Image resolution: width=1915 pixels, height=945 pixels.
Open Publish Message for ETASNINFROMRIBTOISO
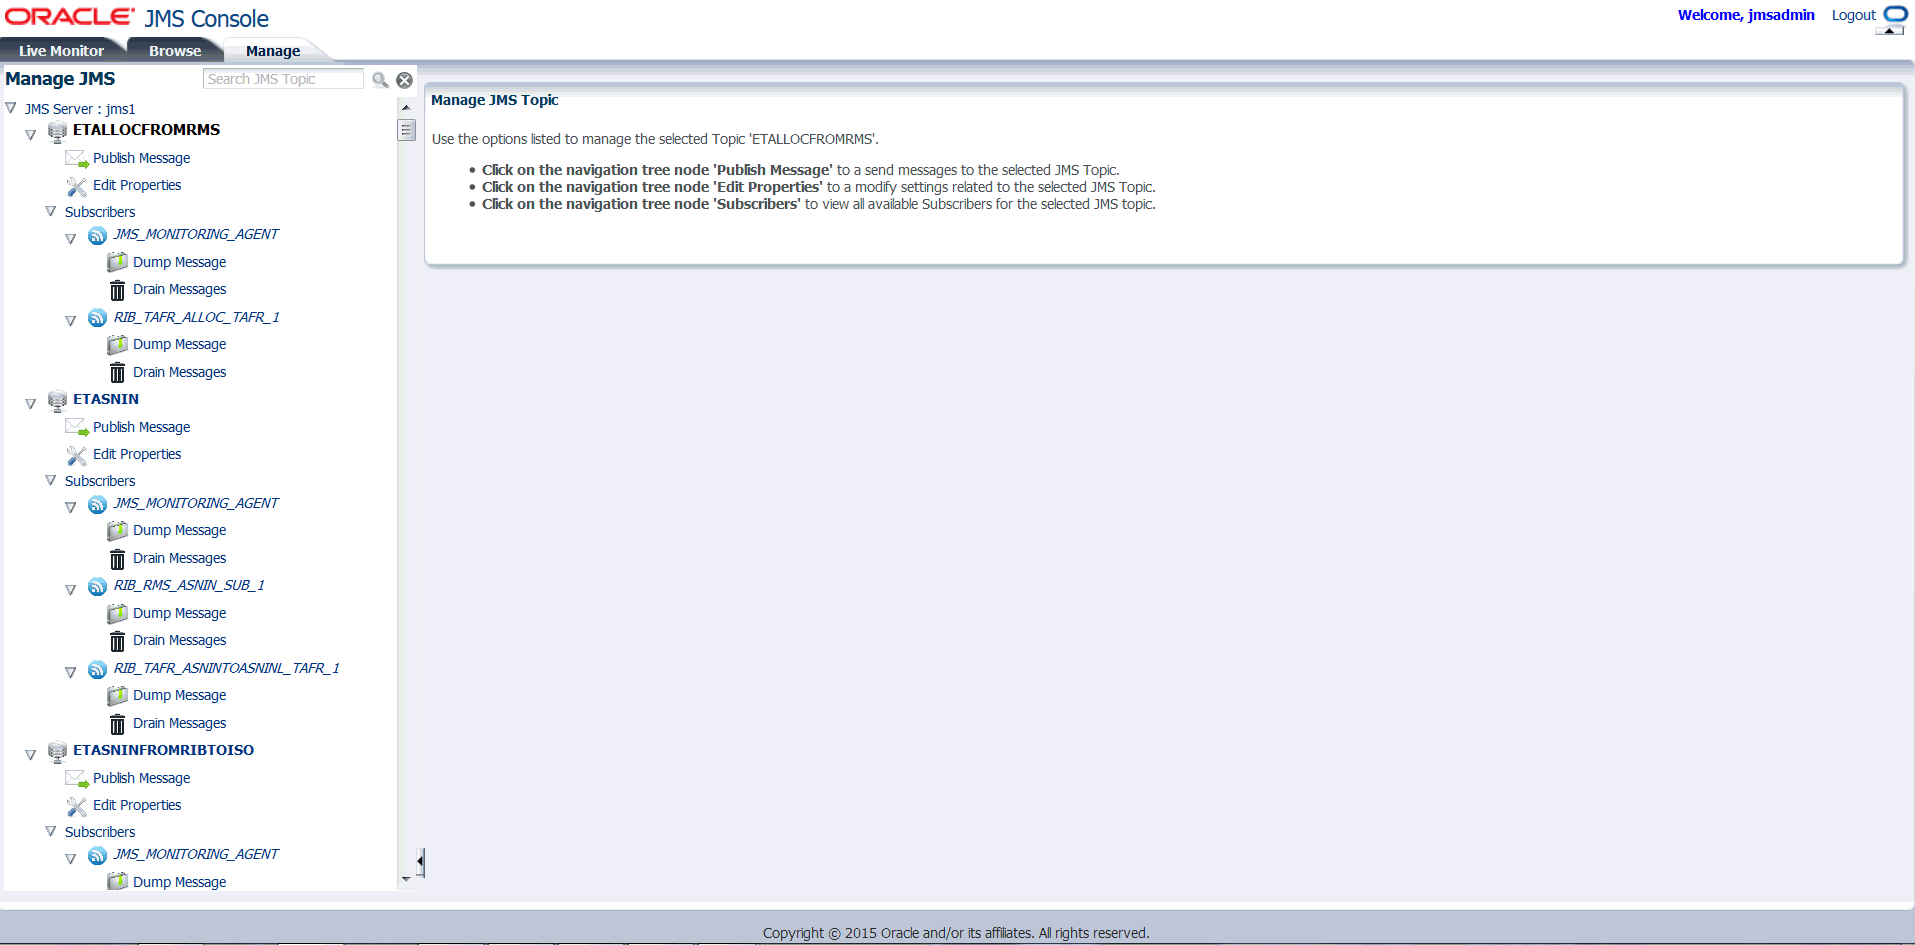pyautogui.click(x=141, y=778)
